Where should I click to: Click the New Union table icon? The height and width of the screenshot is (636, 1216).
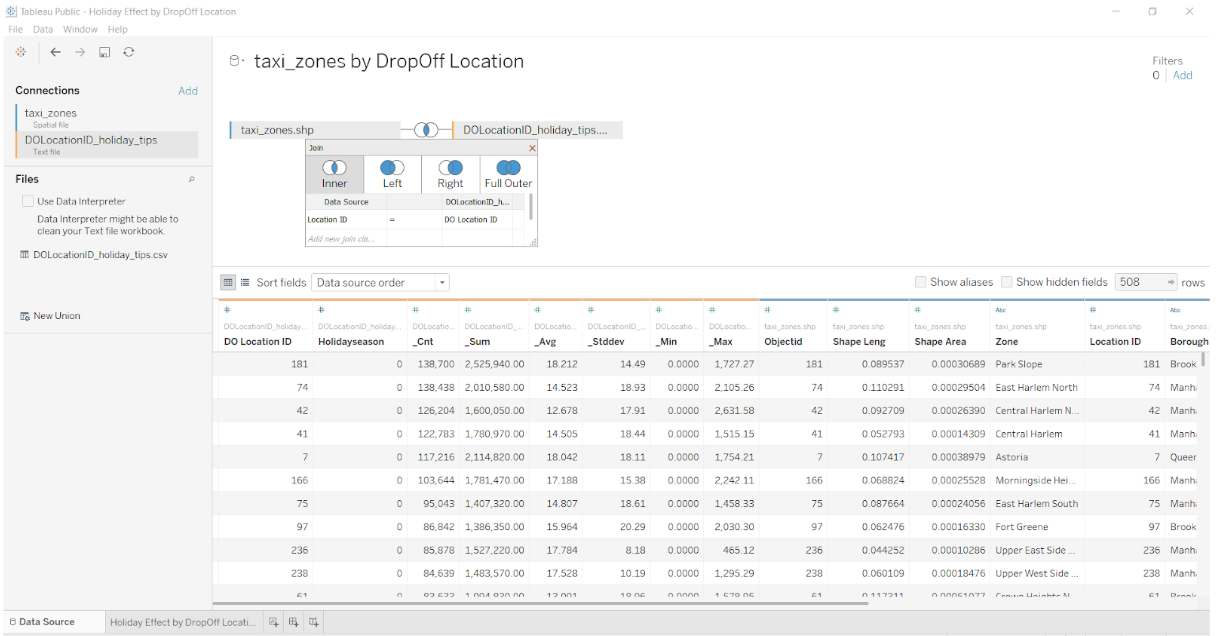click(25, 316)
